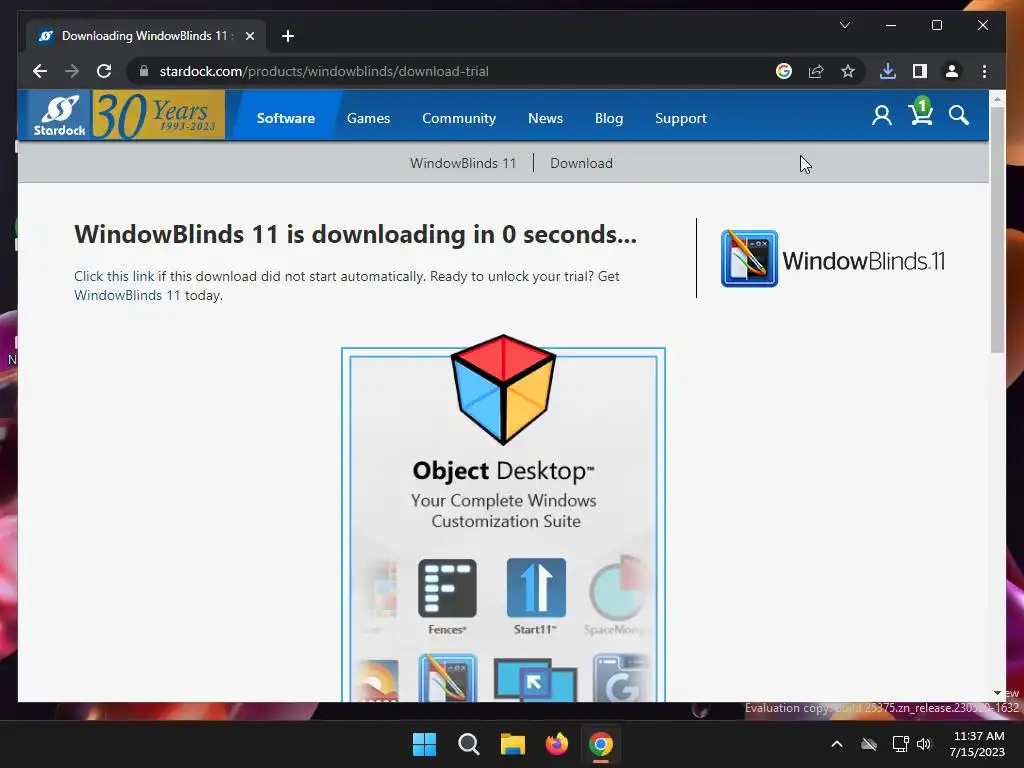Screen dimensions: 1024x768
Task: Open Windows taskbar search
Action: (x=468, y=744)
